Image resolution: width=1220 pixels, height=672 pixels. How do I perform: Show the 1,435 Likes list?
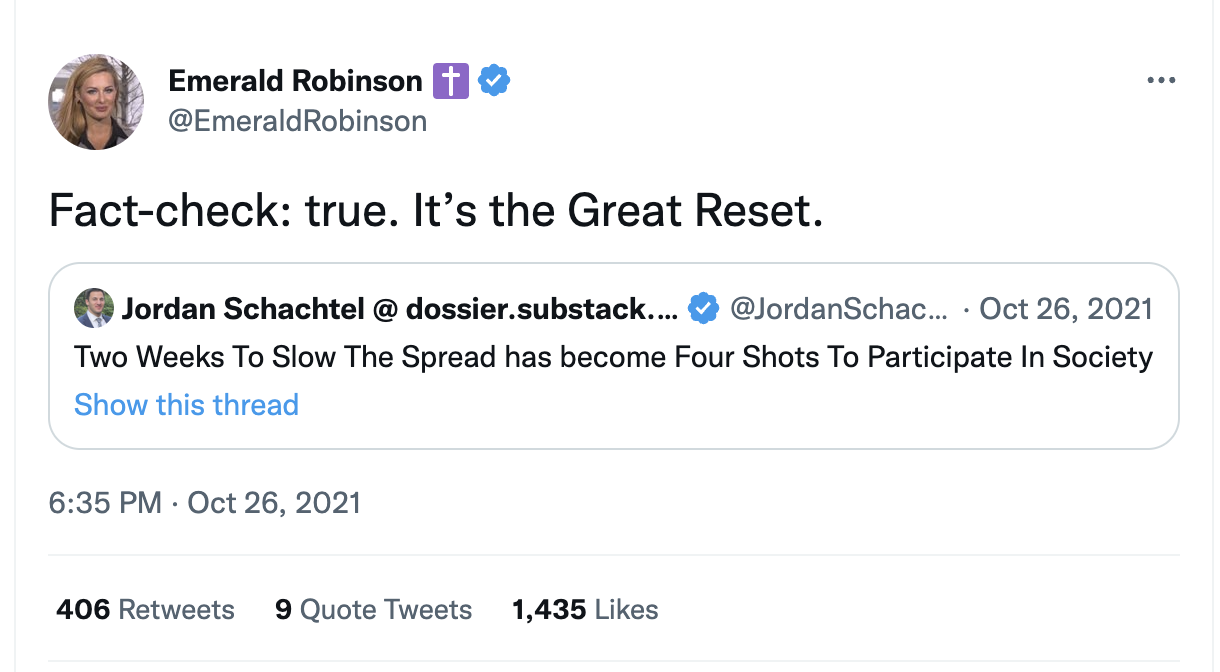585,610
